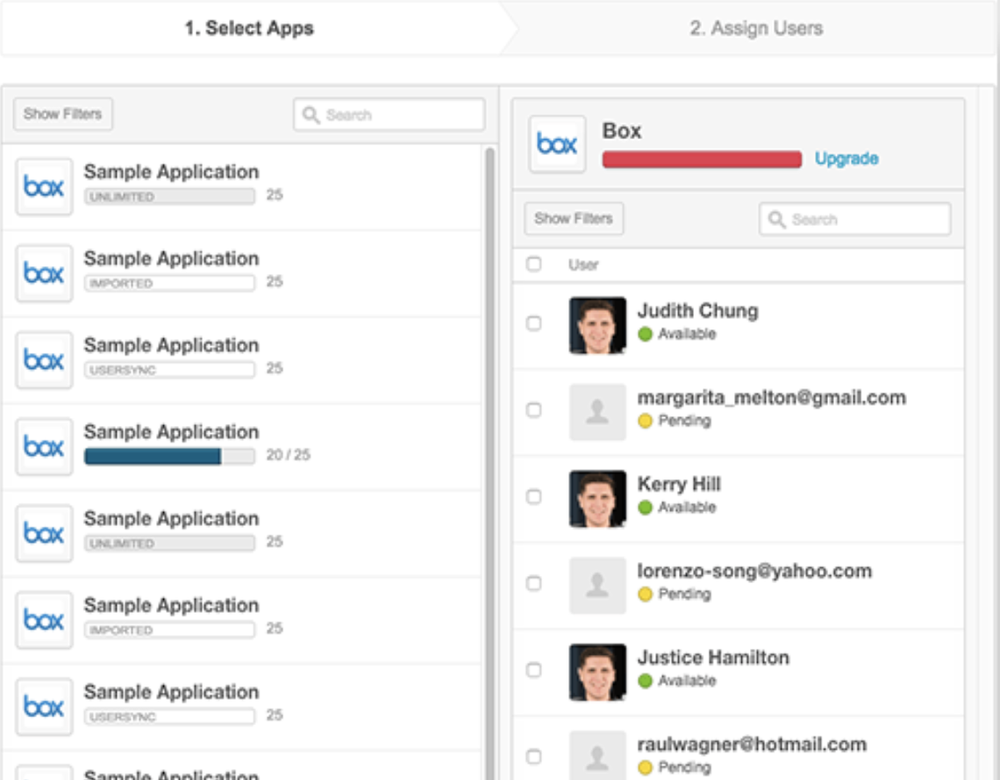Click the box icon of the lower UNLIMITED application
1000x780 pixels.
tap(44, 533)
